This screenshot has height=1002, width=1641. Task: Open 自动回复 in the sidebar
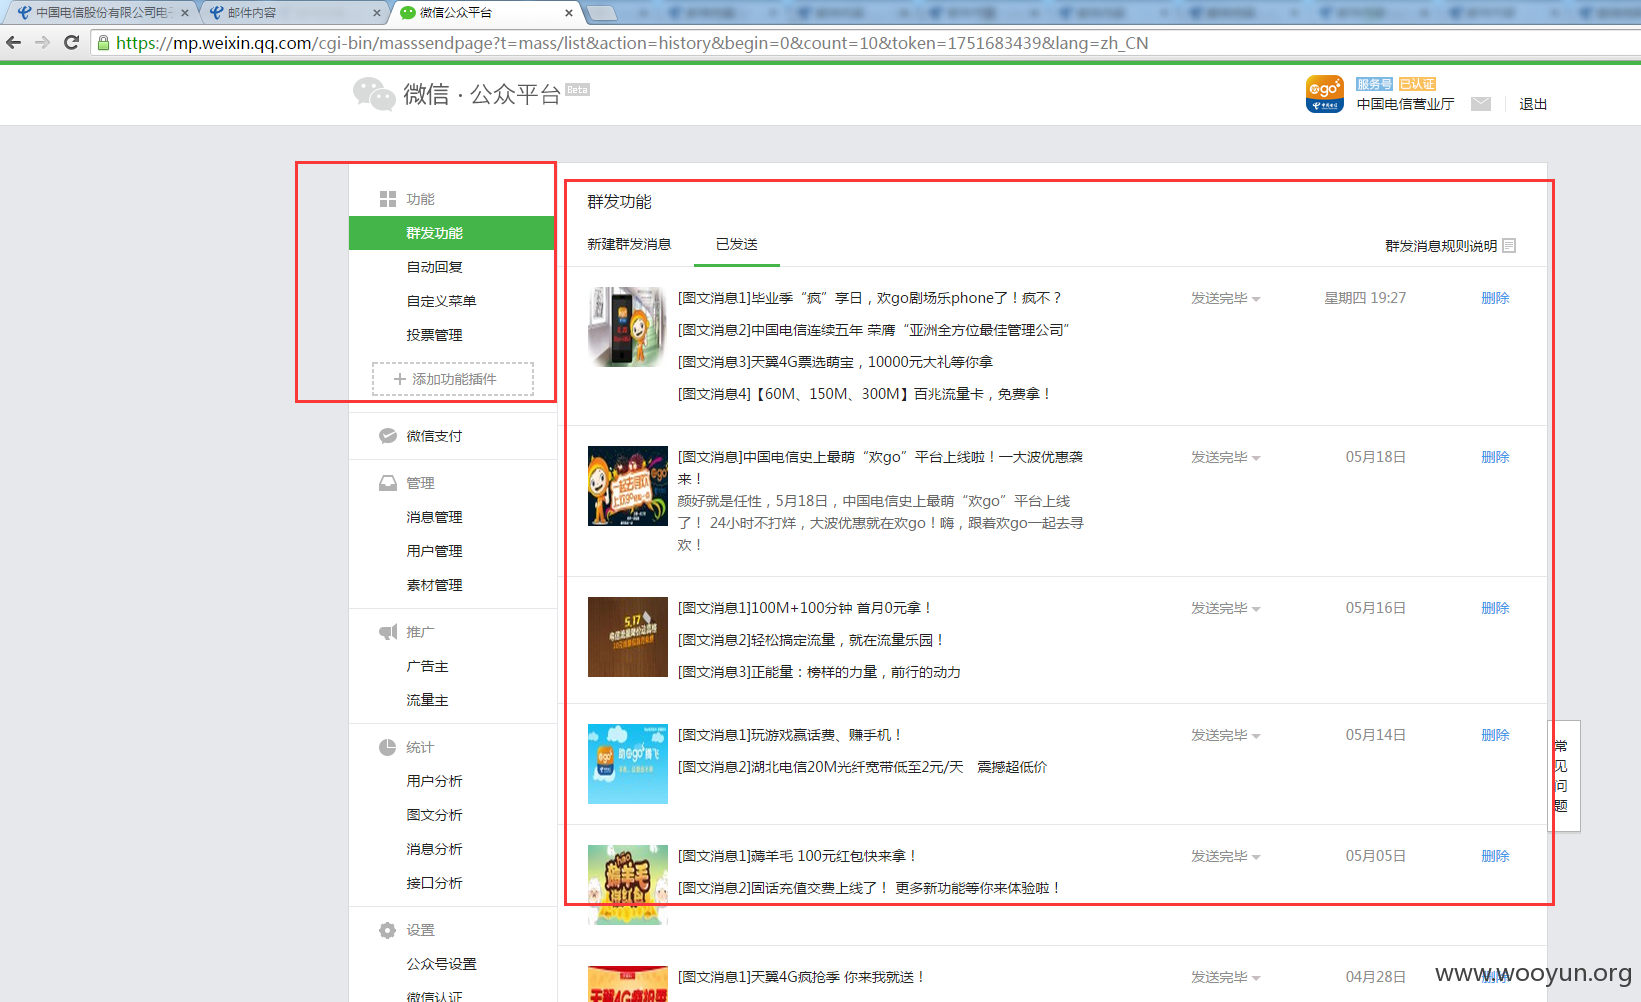[x=434, y=267]
